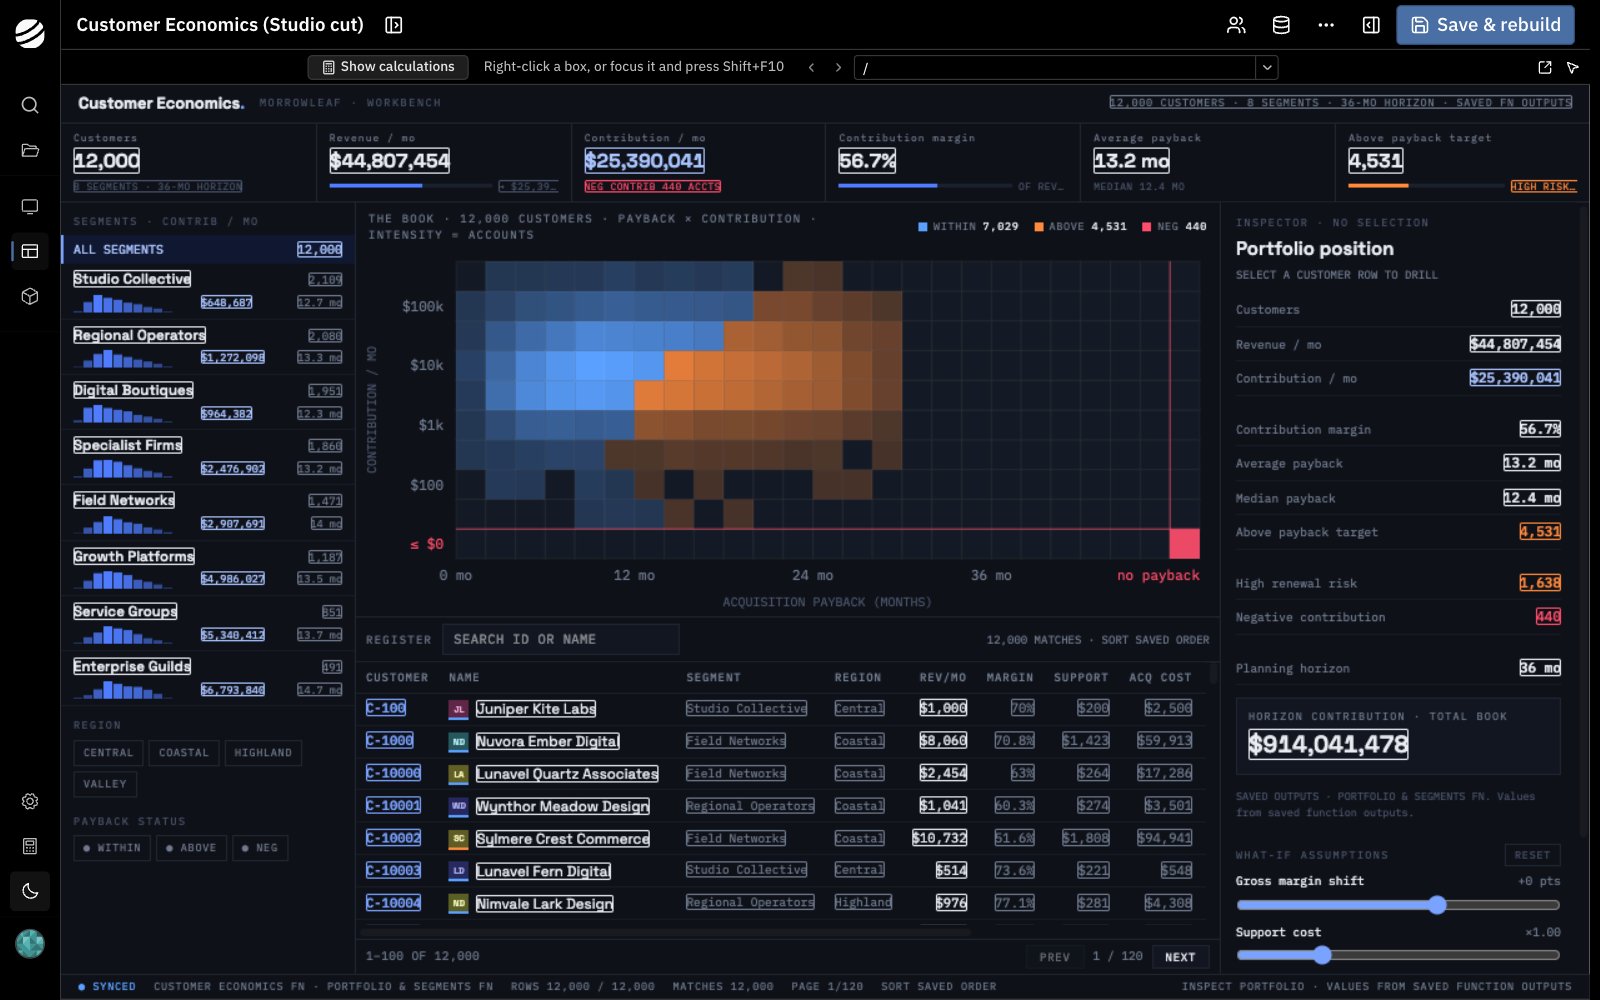This screenshot has width=1600, height=1000.
Task: Sort by CUSTOMER column header
Action: click(x=397, y=678)
